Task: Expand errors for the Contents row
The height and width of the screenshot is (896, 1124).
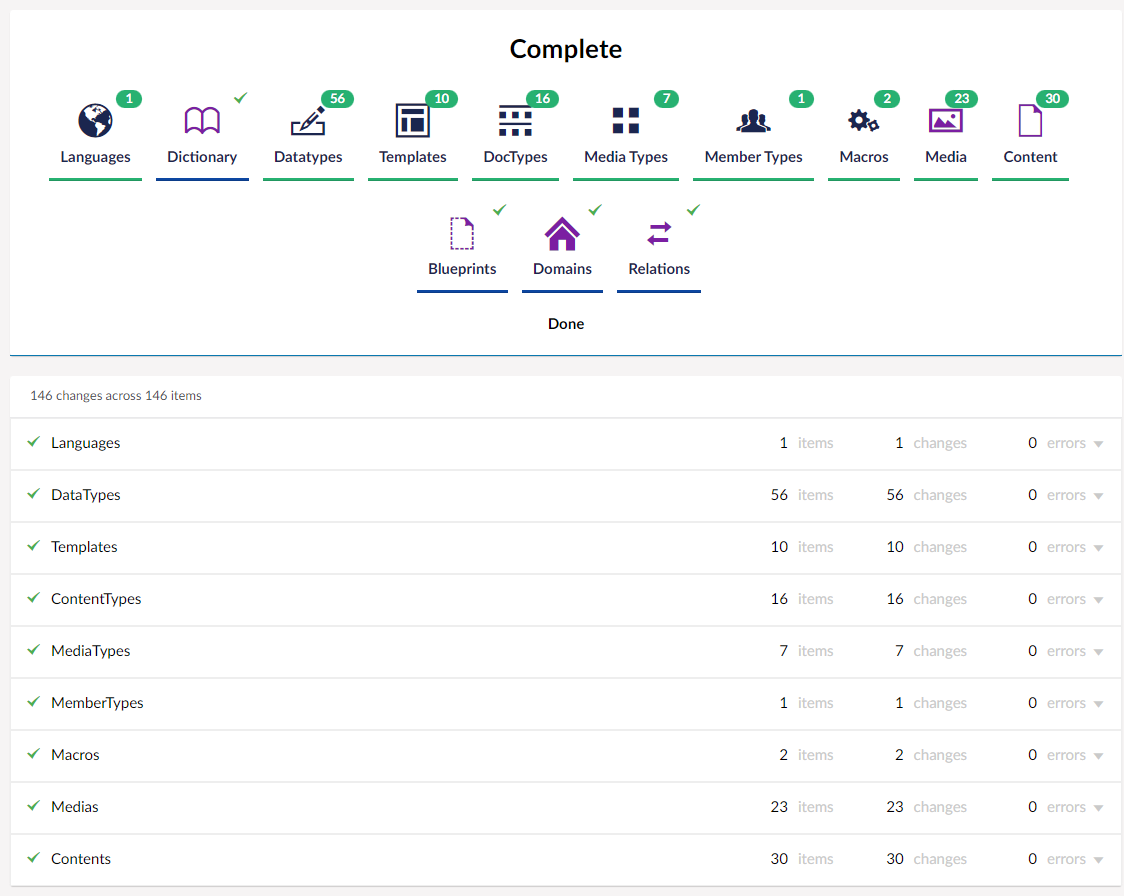Action: point(1101,858)
